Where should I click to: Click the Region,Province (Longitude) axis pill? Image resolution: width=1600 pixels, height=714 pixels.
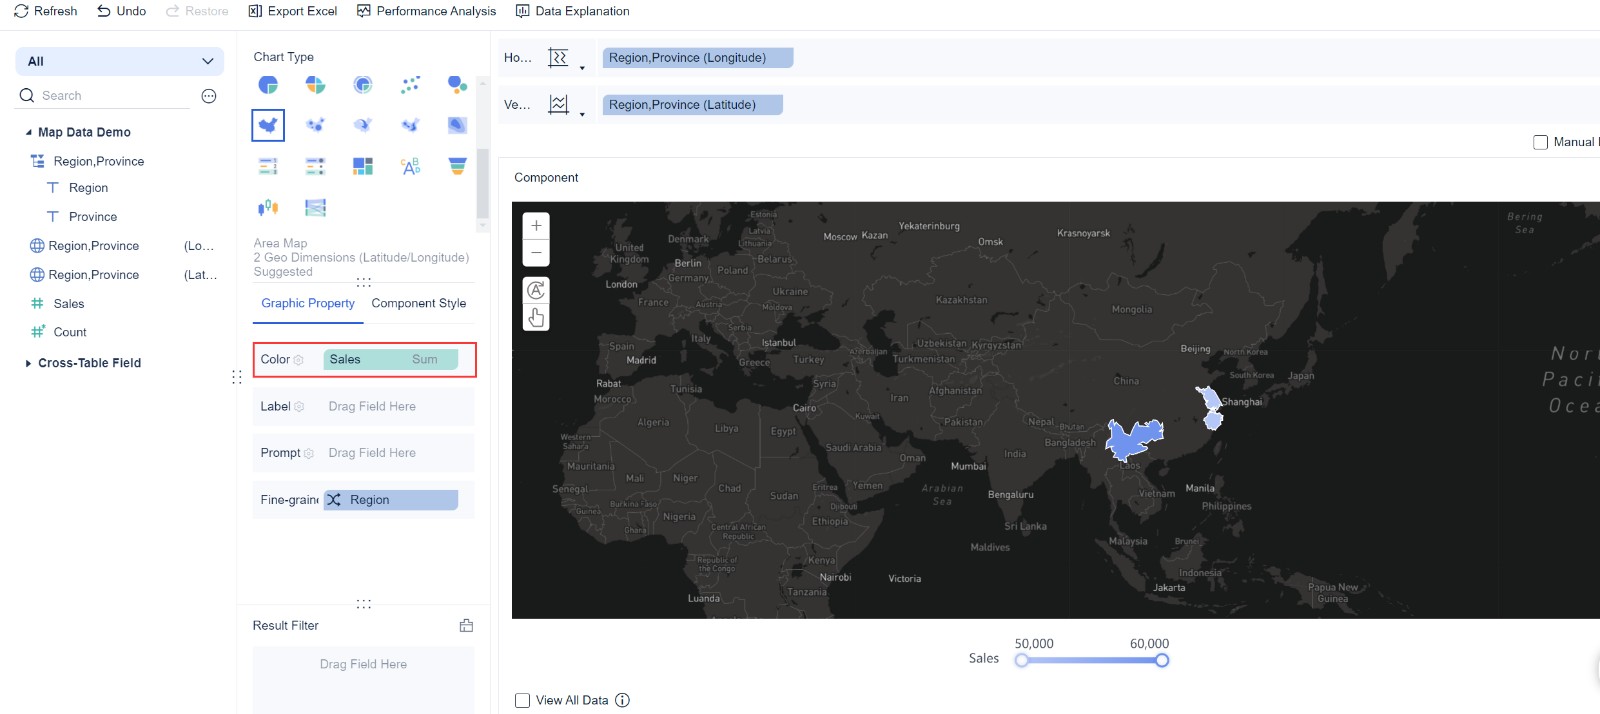click(698, 58)
